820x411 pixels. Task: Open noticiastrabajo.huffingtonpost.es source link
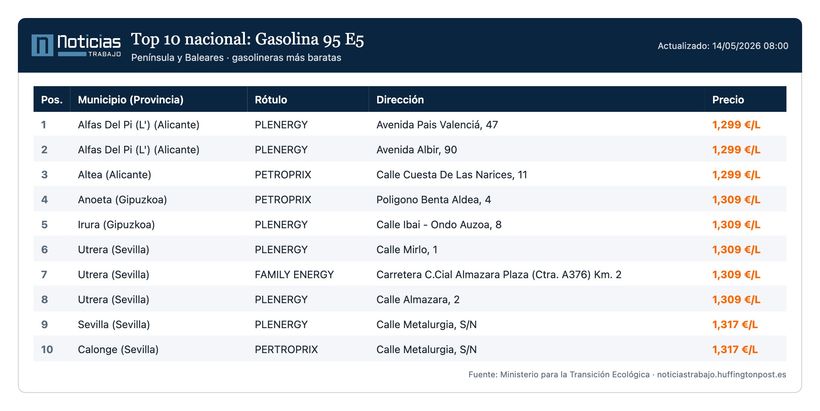tap(722, 374)
